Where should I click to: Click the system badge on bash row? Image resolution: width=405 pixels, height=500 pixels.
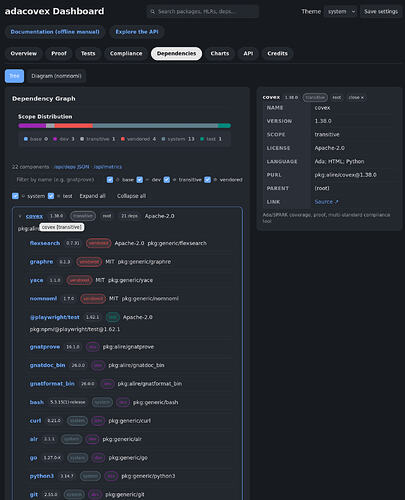click(102, 402)
